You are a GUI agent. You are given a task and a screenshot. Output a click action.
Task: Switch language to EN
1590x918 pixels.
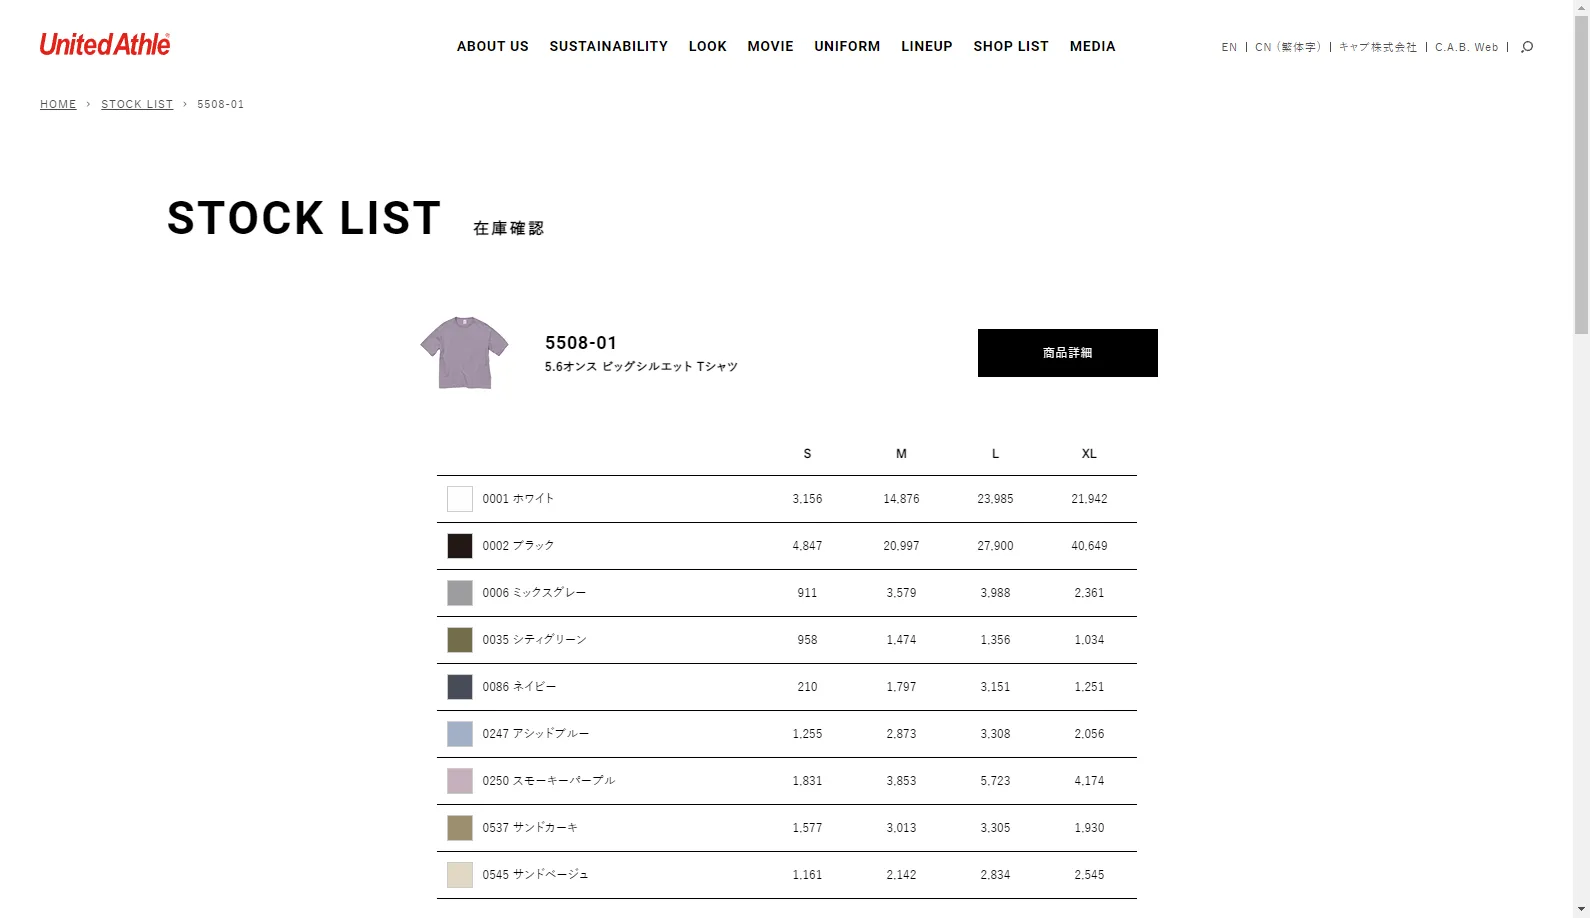click(x=1229, y=47)
